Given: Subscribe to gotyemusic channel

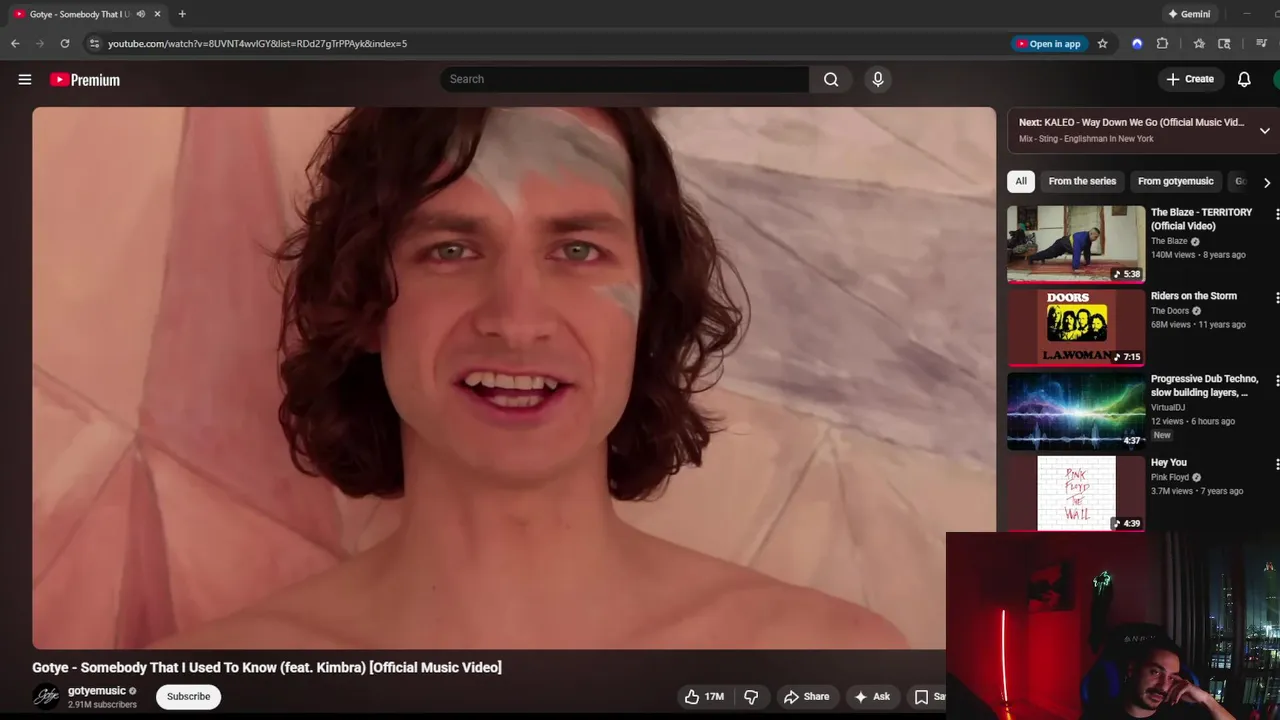Looking at the screenshot, I should (188, 697).
